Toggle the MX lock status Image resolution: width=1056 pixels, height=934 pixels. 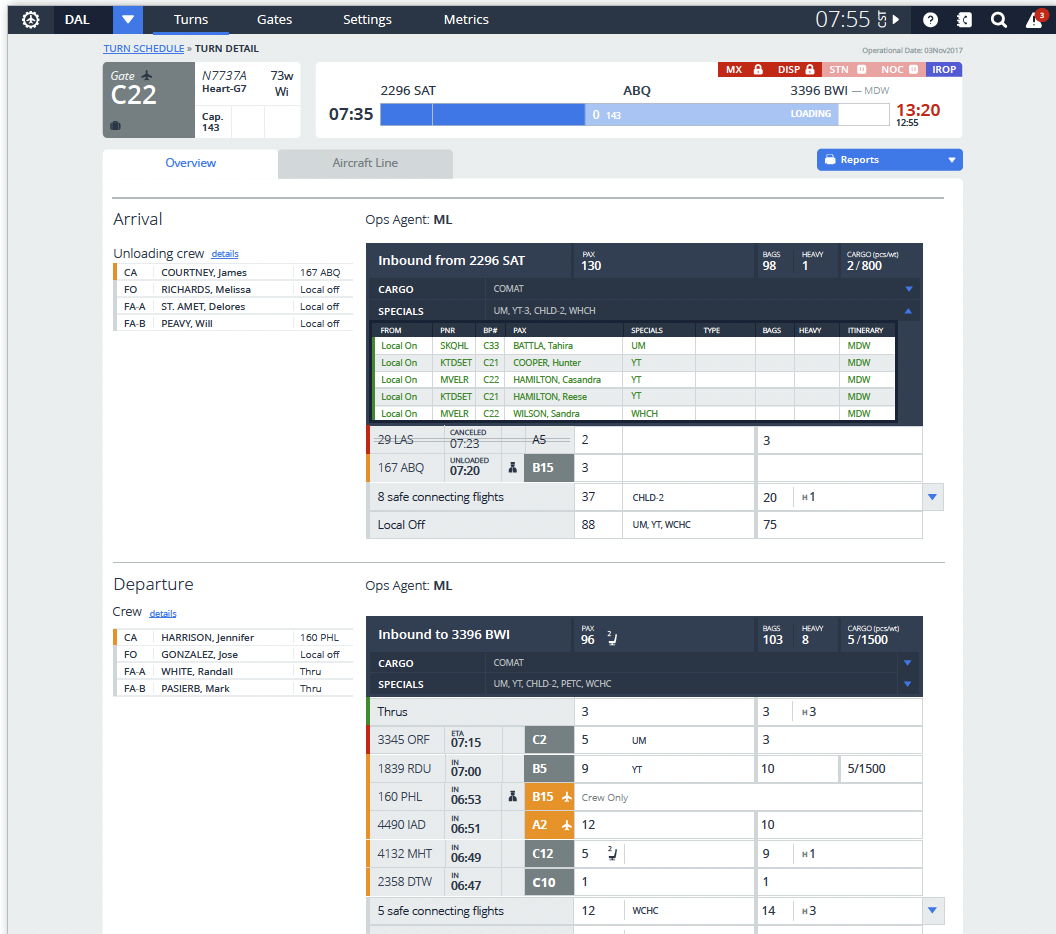coord(743,70)
